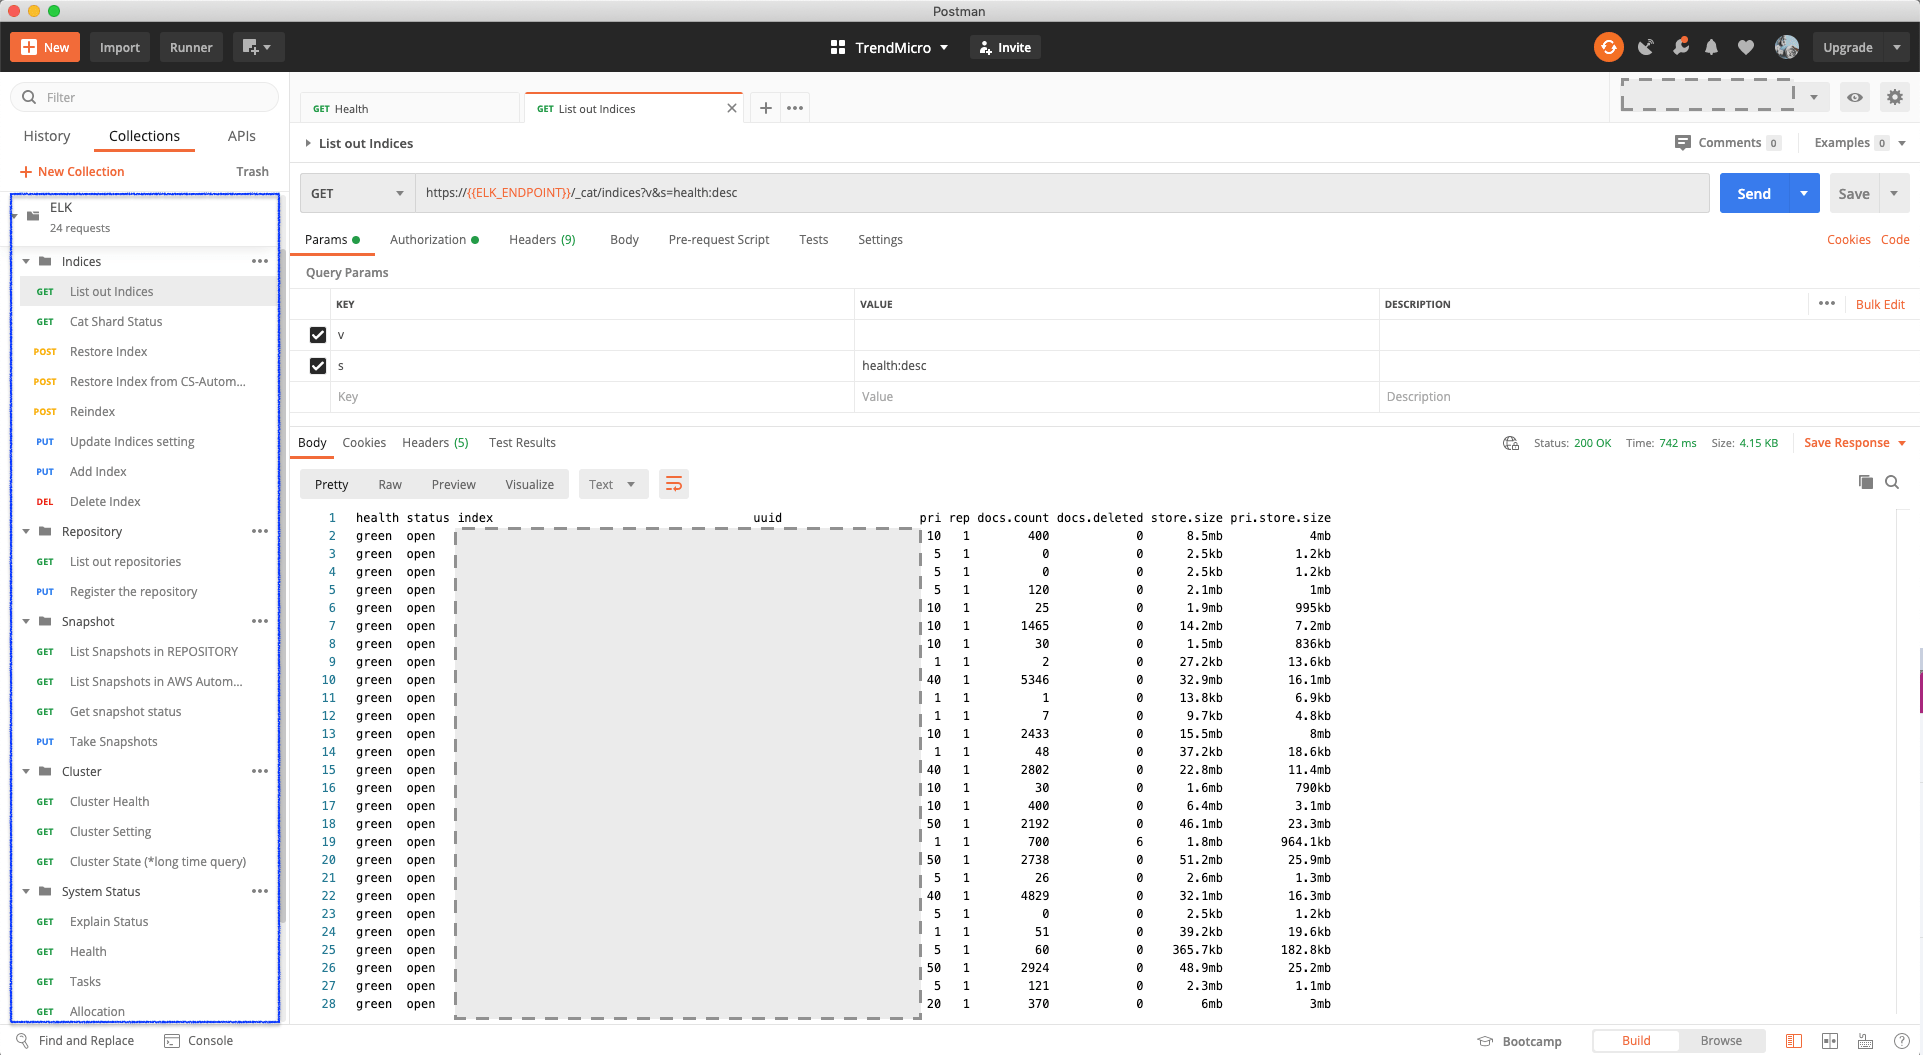1923x1055 pixels.
Task: Uncheck the 's' query parameter
Action: 318,366
